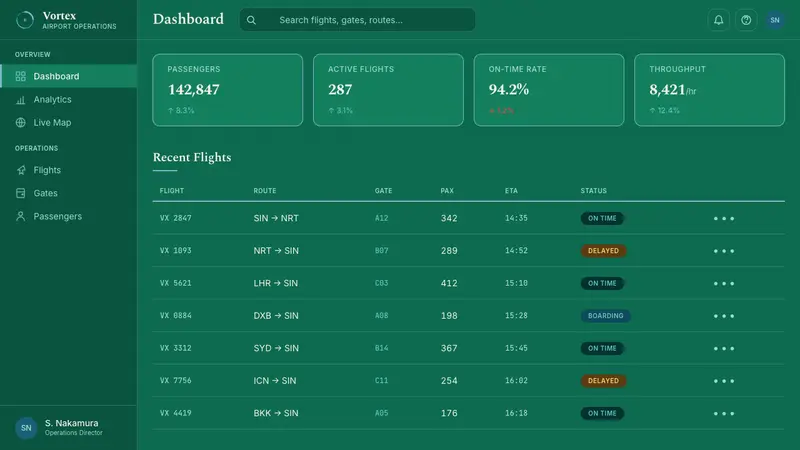The height and width of the screenshot is (450, 800).
Task: Sort by the STATUS column header
Action: point(593,191)
